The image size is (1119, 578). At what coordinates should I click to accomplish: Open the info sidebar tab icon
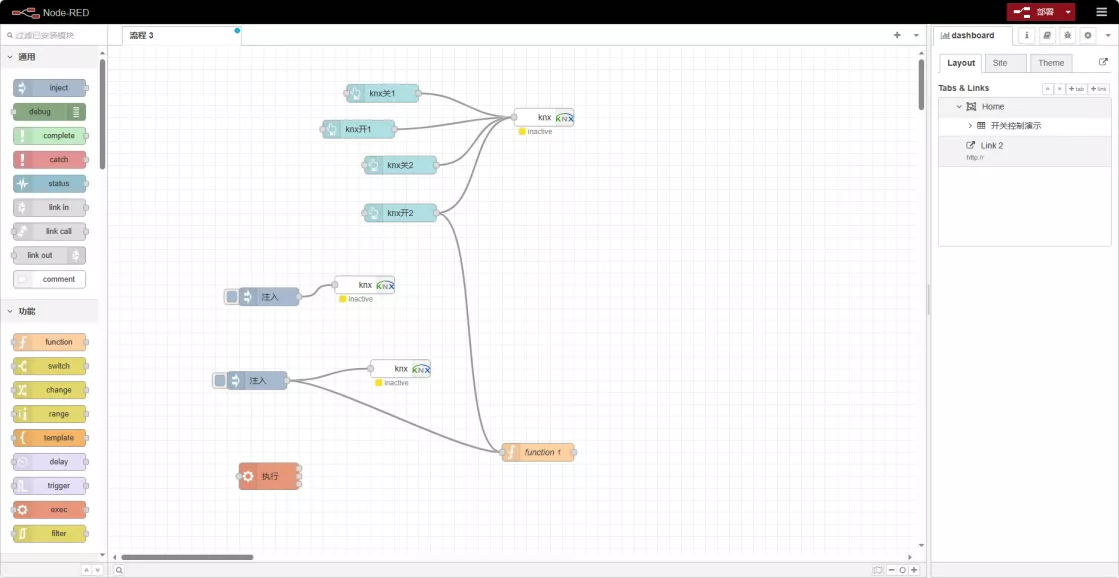1025,36
